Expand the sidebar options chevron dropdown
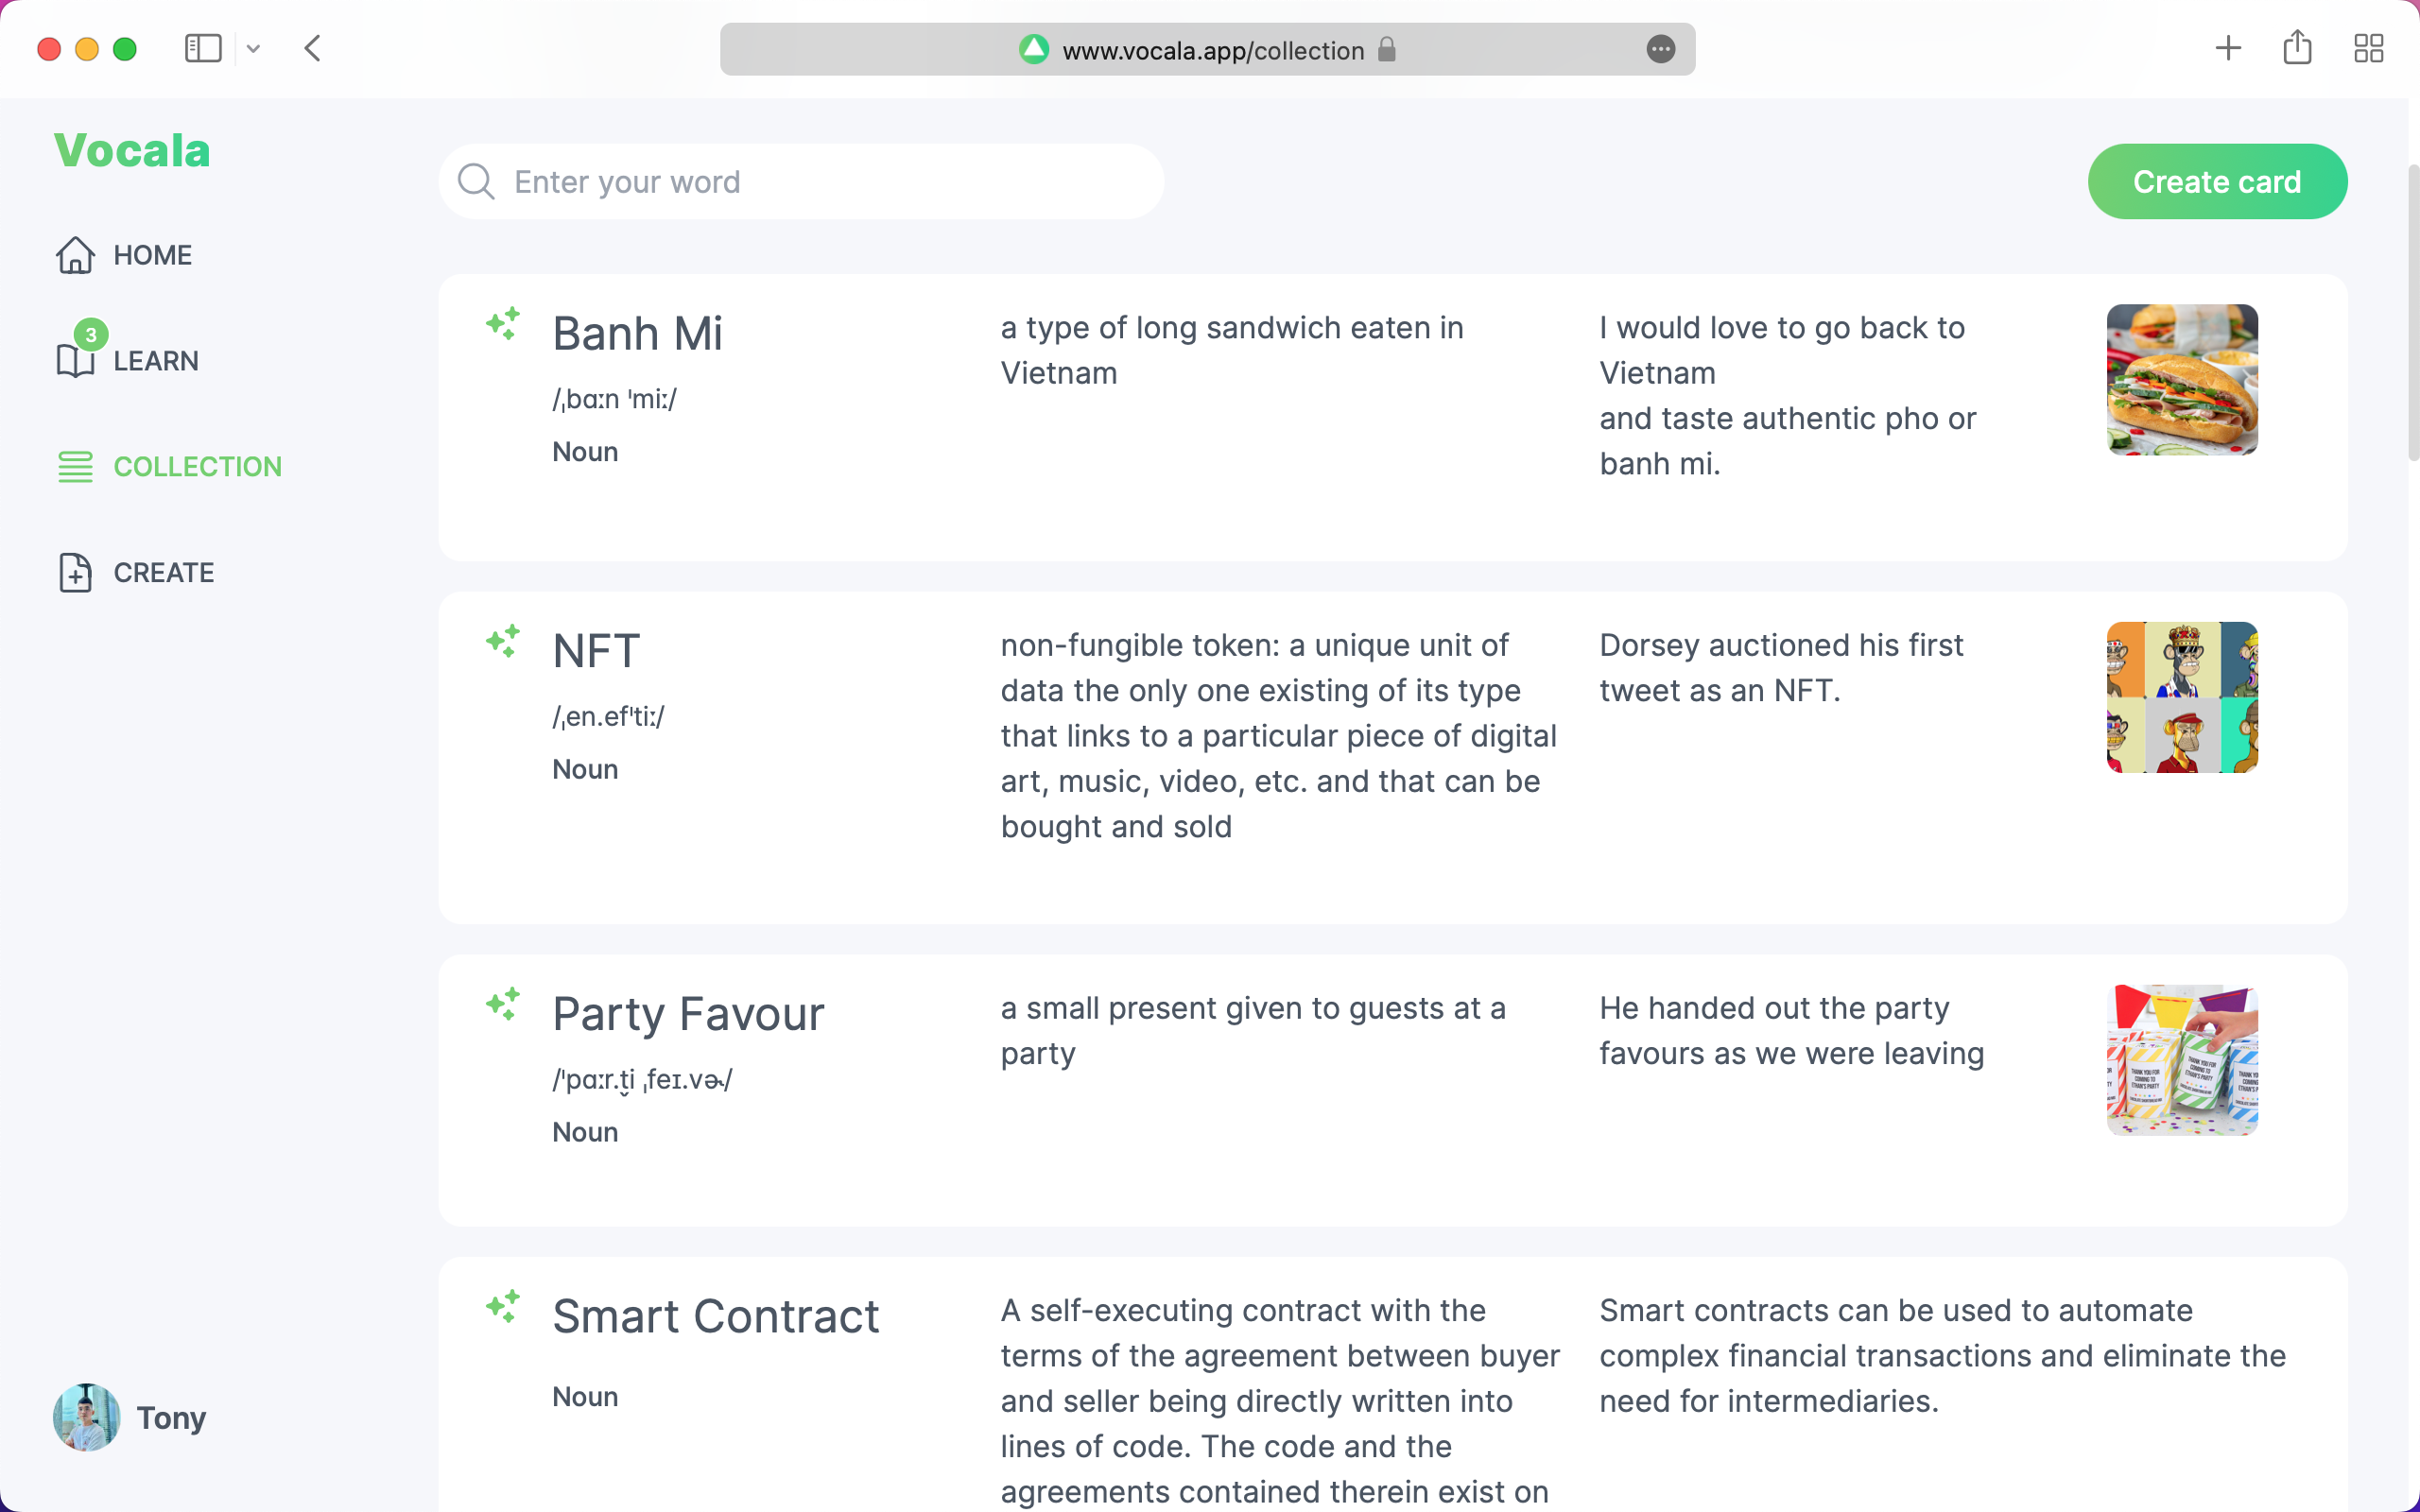This screenshot has width=2420, height=1512. [253, 48]
